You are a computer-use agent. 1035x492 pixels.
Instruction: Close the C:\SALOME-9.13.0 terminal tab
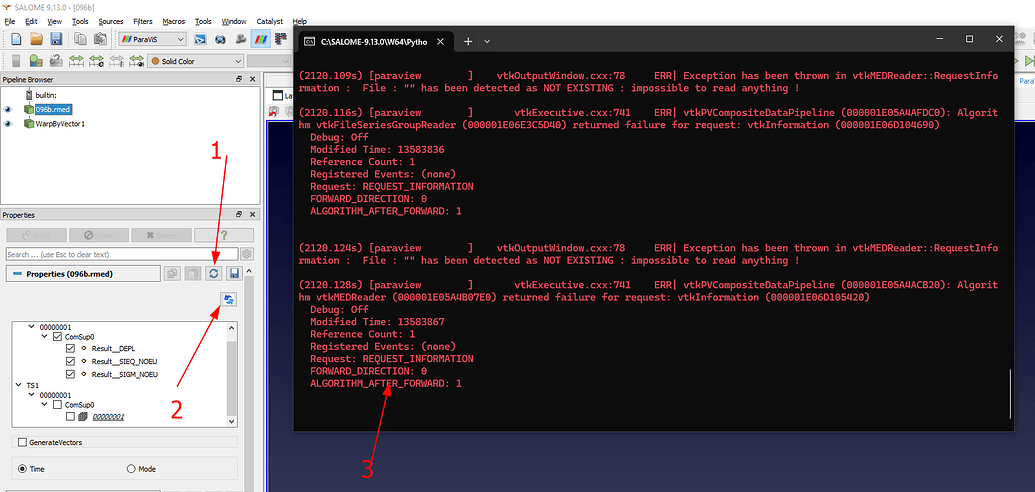pos(441,42)
